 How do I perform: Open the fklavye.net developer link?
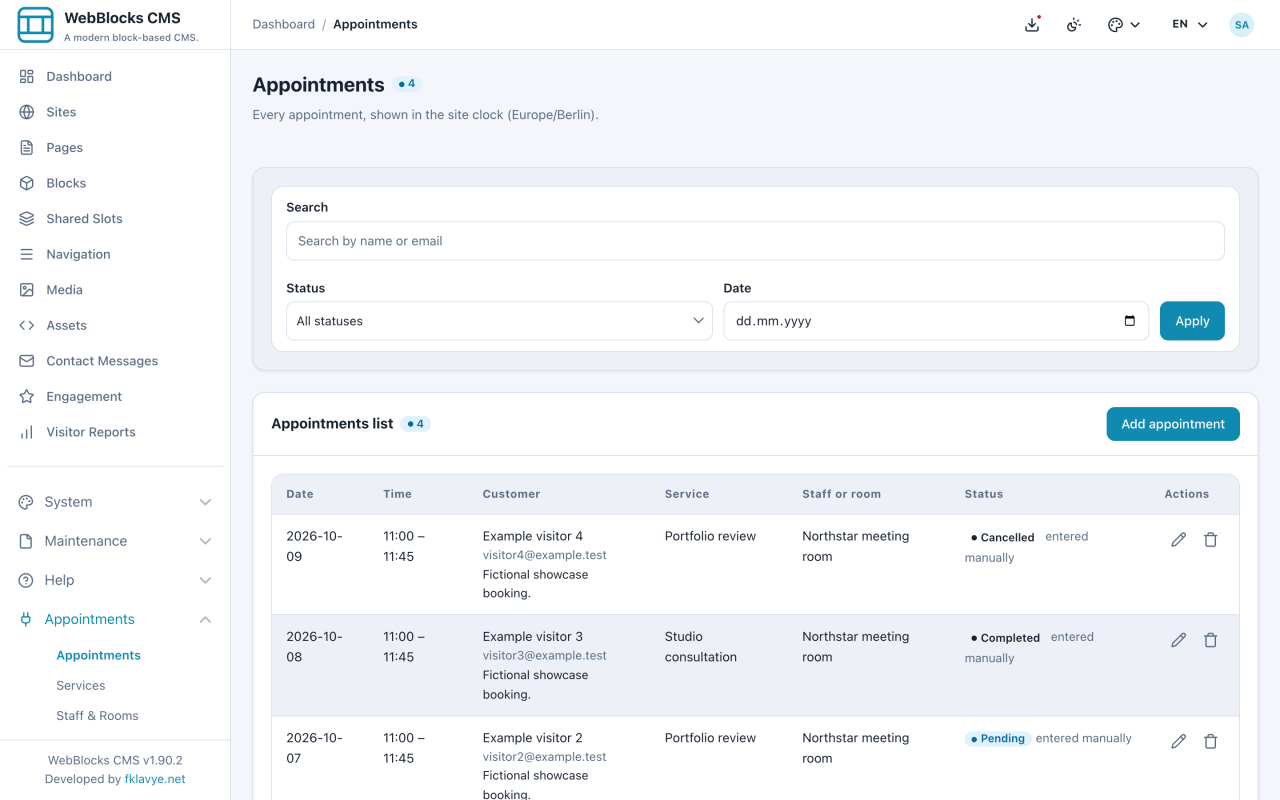point(155,779)
